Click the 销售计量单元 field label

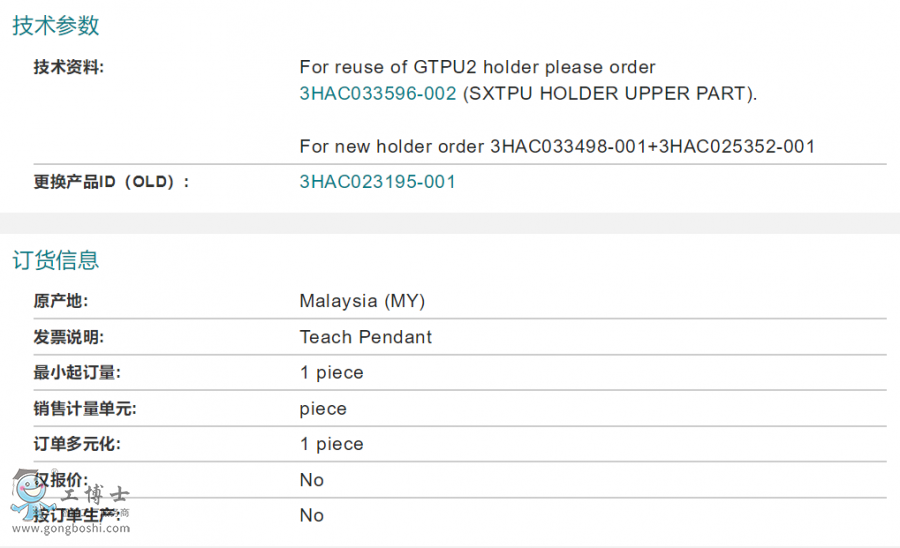tap(84, 409)
